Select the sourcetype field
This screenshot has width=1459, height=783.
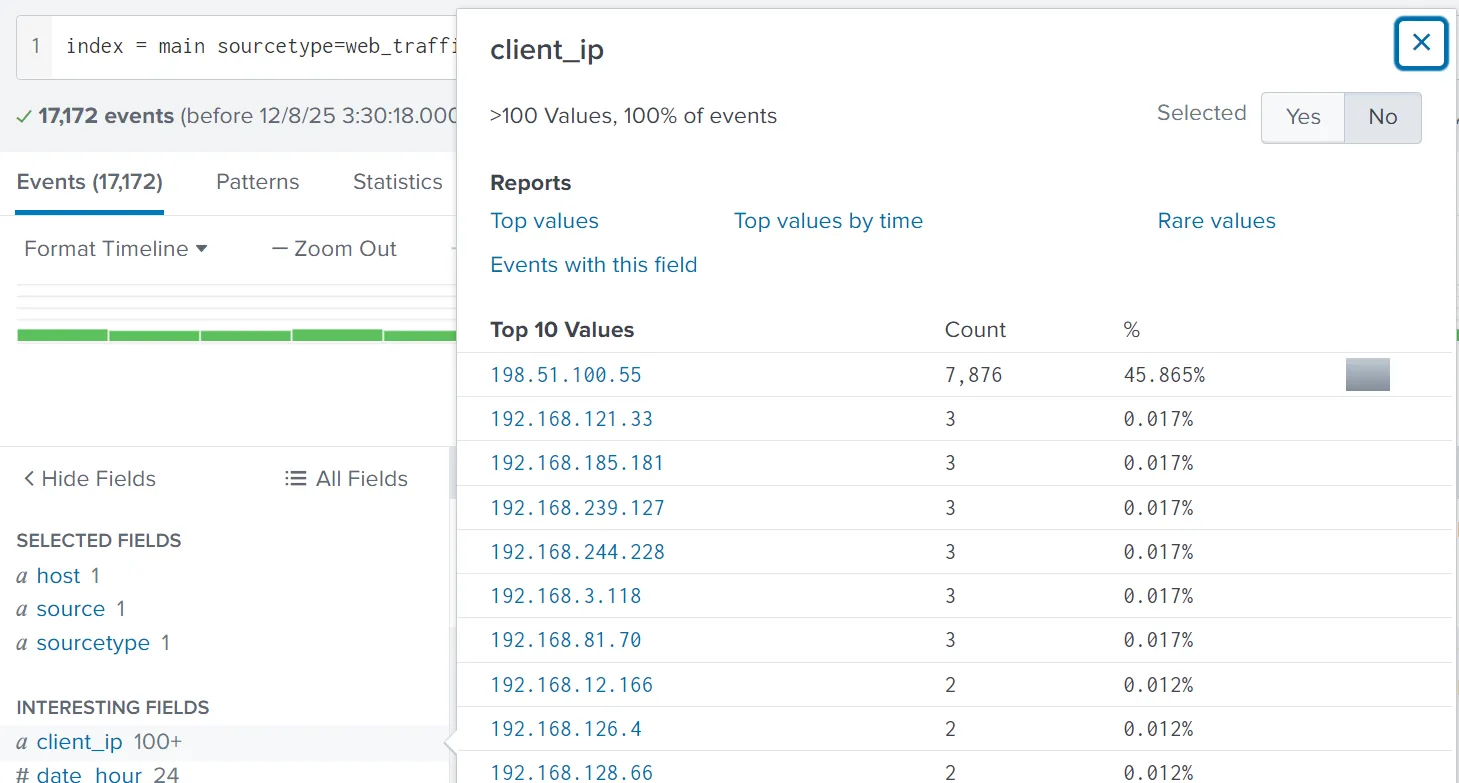click(93, 643)
